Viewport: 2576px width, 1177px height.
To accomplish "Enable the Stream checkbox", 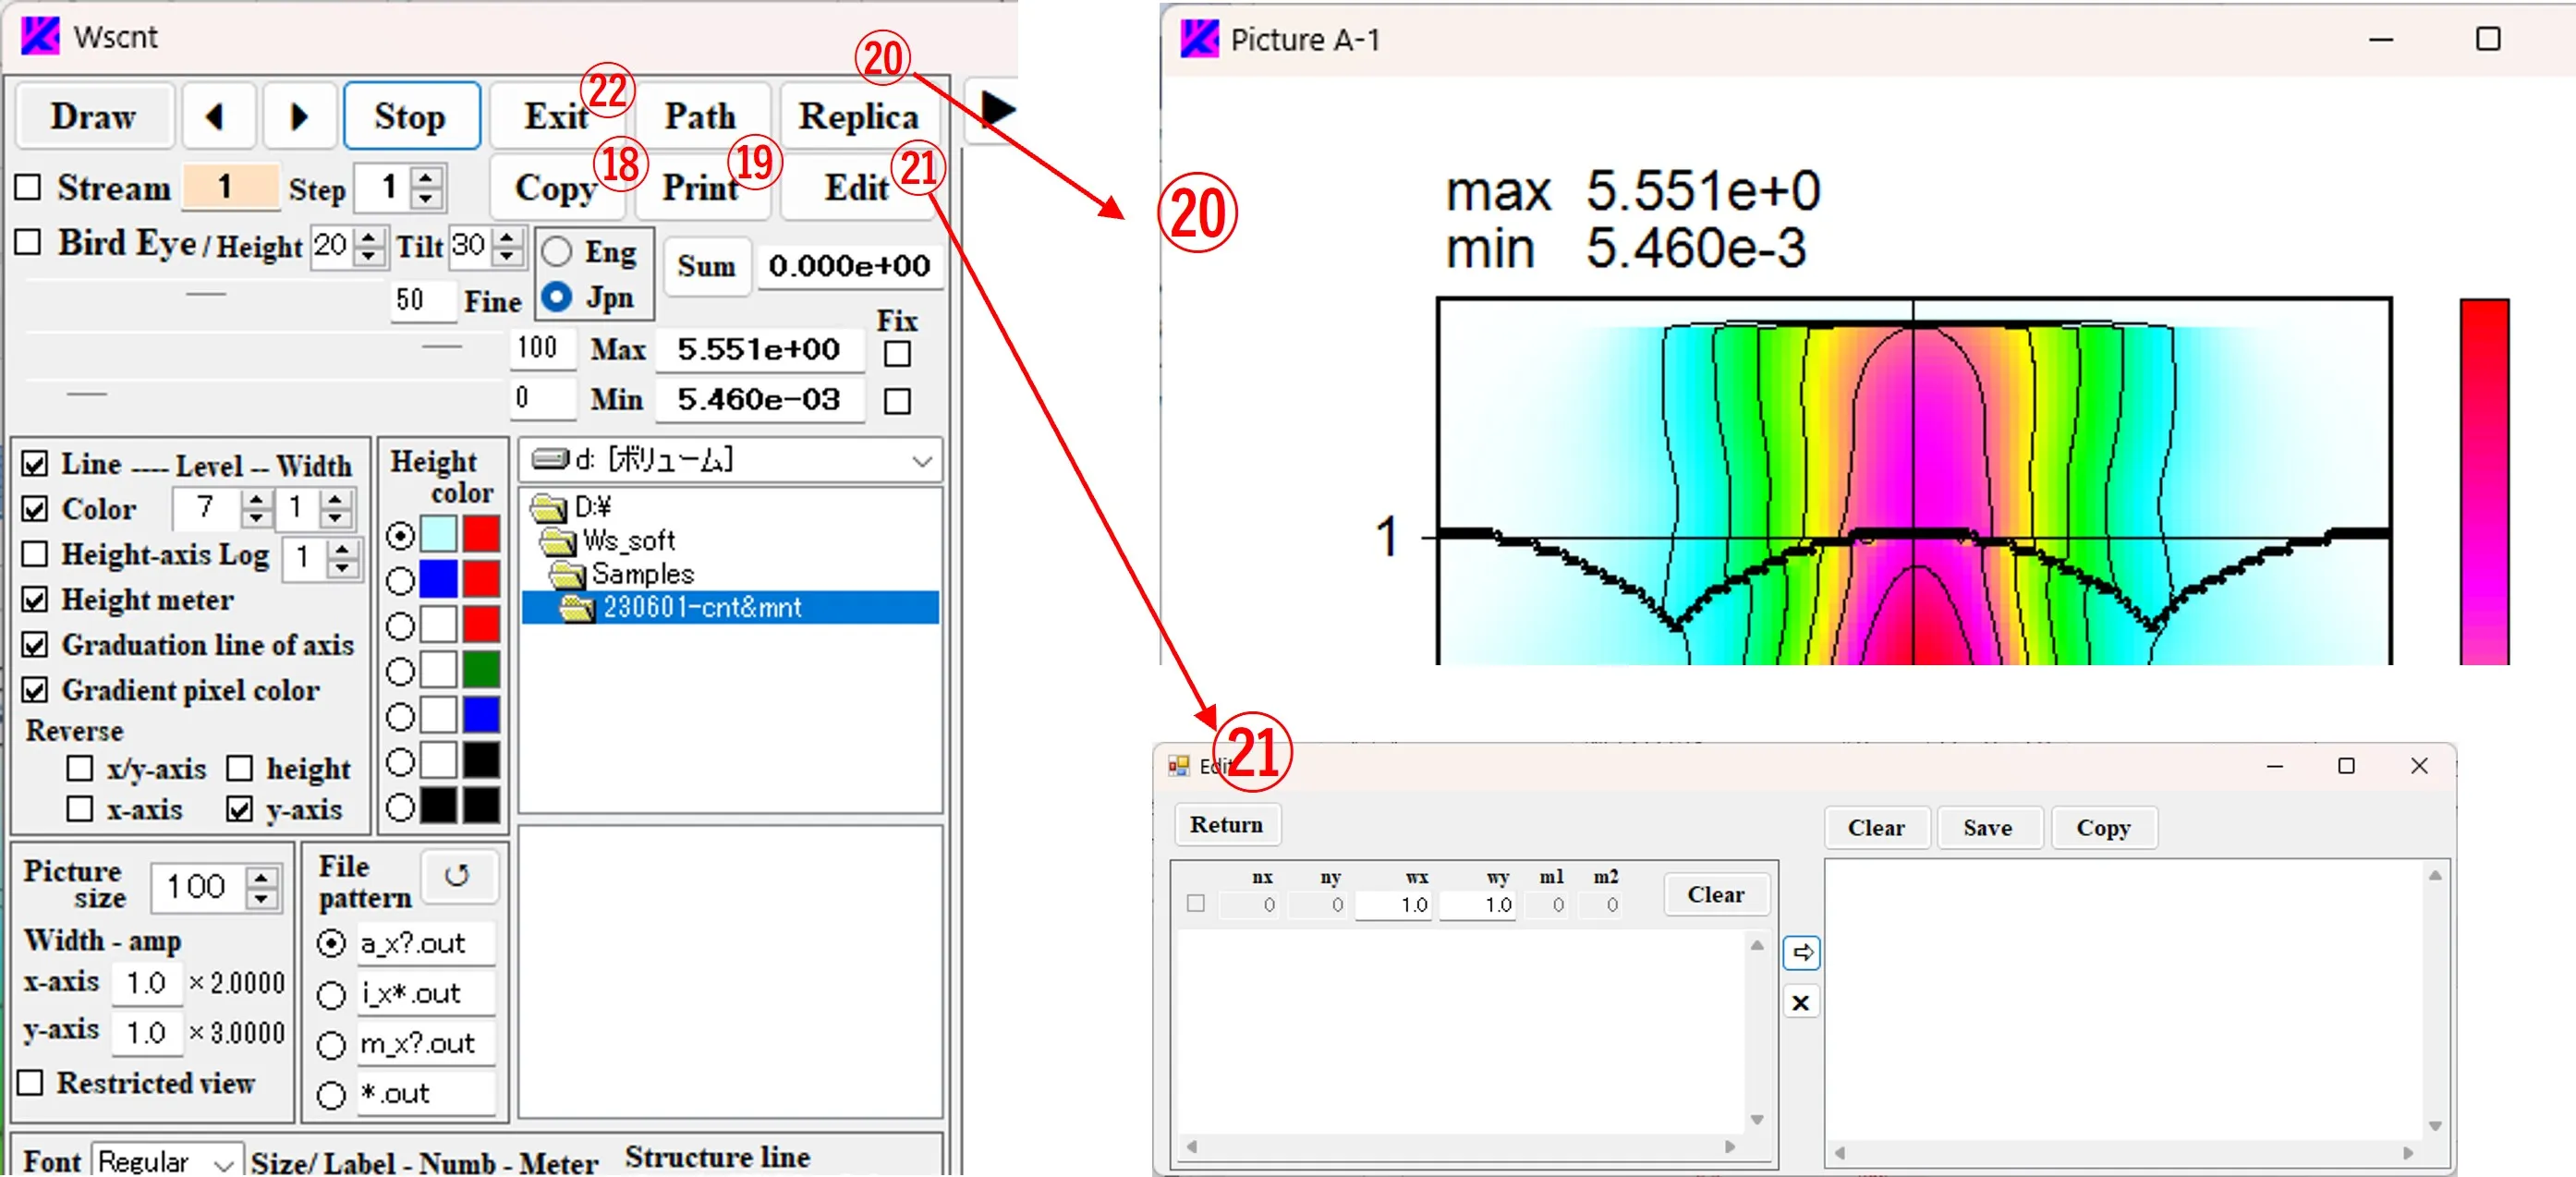I will (29, 188).
